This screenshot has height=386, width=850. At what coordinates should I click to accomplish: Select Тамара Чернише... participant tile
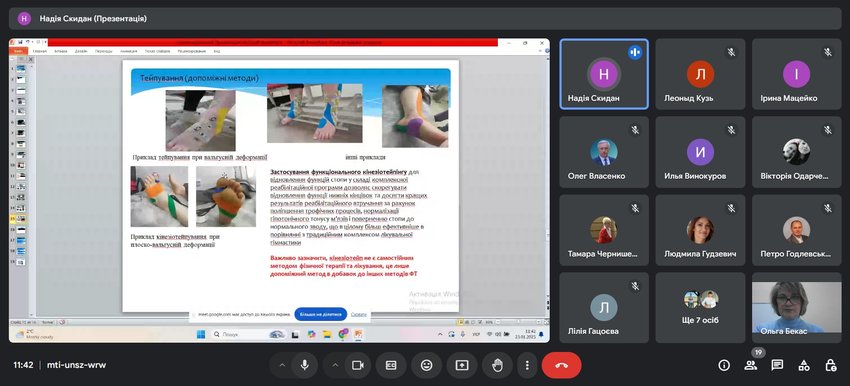pos(604,230)
